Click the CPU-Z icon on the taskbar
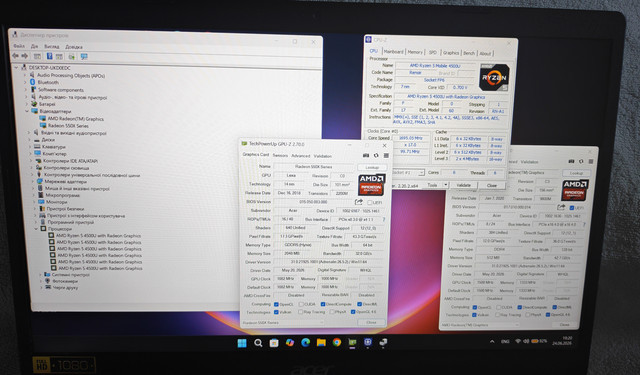The width and height of the screenshot is (640, 375). coord(368,343)
